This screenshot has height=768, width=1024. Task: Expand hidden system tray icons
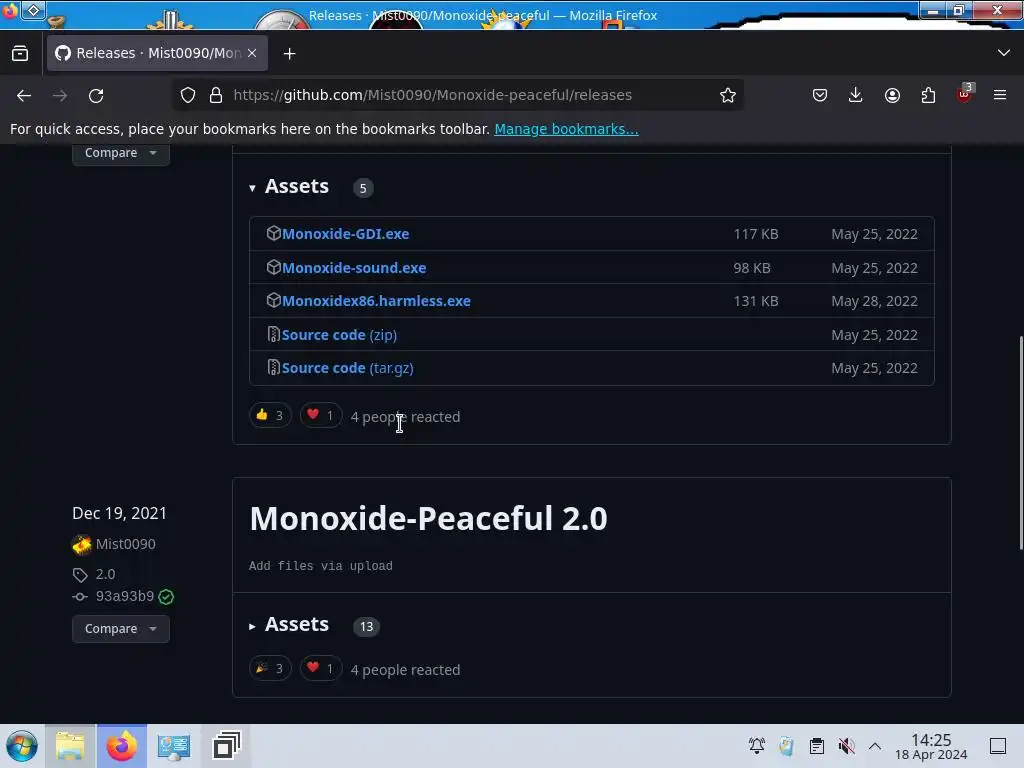(875, 746)
